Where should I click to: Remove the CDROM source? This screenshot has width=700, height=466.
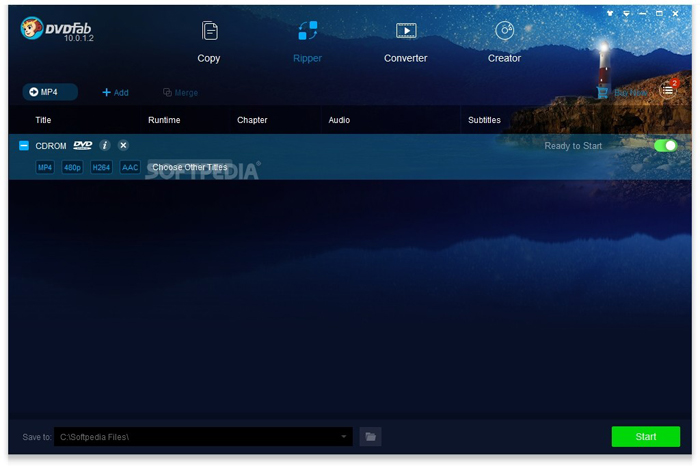[x=124, y=145]
